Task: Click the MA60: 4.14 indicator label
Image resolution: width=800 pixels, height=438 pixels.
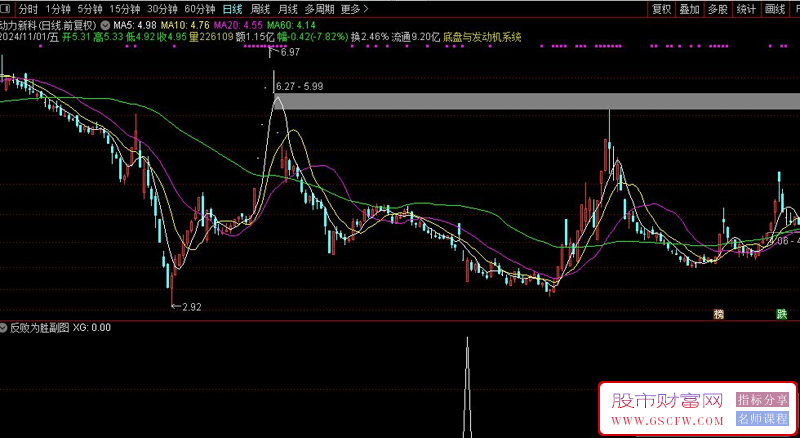Action: tap(291, 25)
